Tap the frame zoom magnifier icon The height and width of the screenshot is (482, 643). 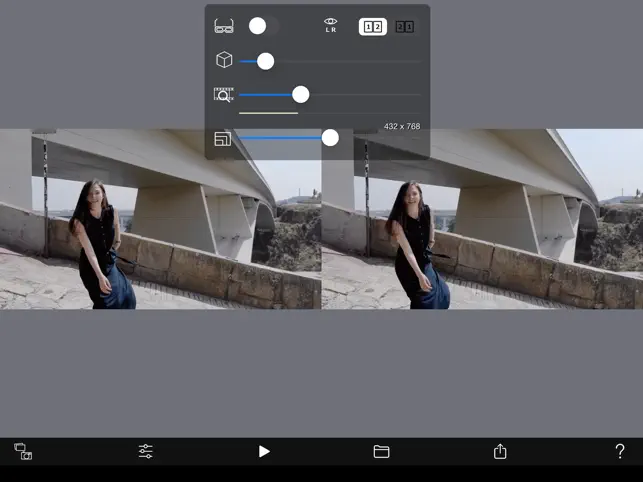coord(223,95)
